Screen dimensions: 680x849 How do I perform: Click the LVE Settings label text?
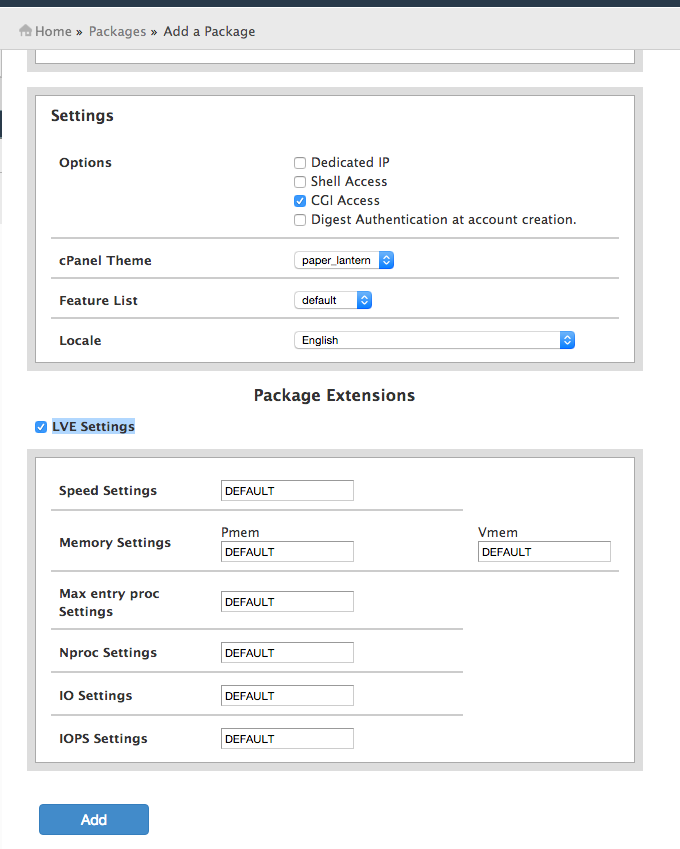click(93, 427)
